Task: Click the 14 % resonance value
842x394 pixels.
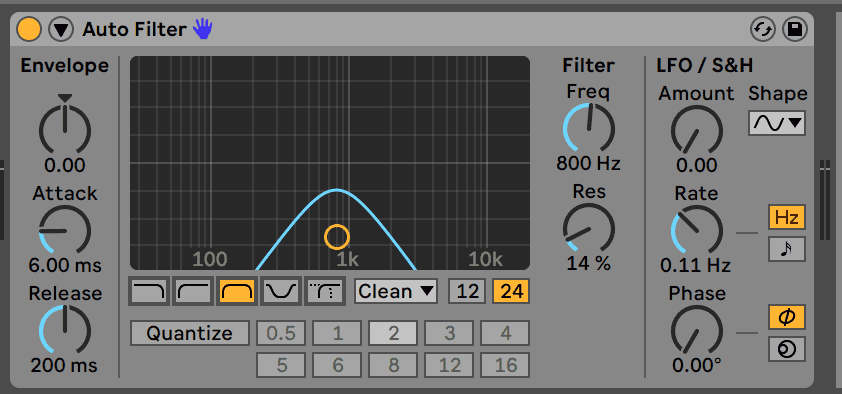Action: (589, 264)
